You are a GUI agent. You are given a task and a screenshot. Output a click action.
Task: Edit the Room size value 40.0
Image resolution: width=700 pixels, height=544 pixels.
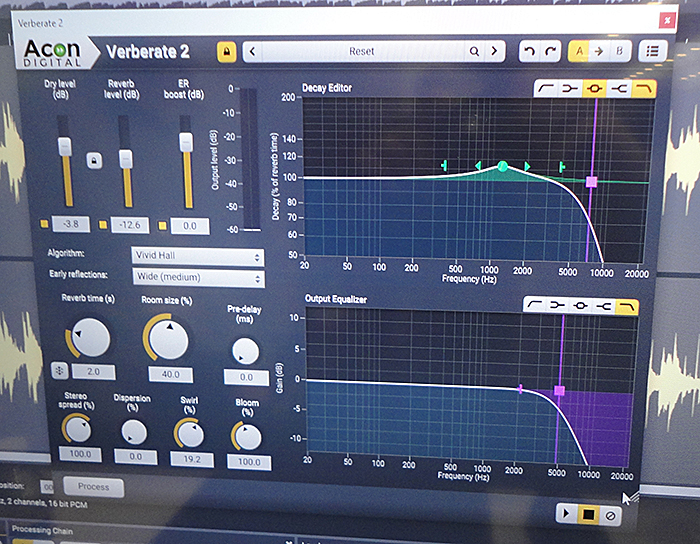171,374
